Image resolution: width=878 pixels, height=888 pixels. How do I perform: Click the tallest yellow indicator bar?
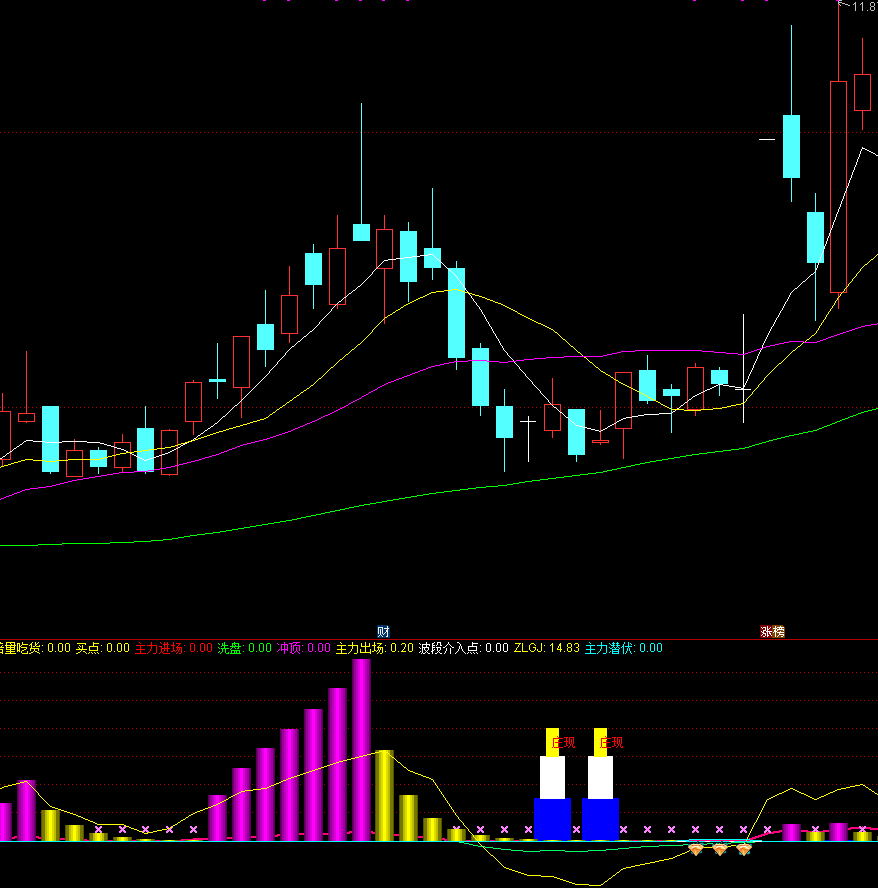[384, 795]
